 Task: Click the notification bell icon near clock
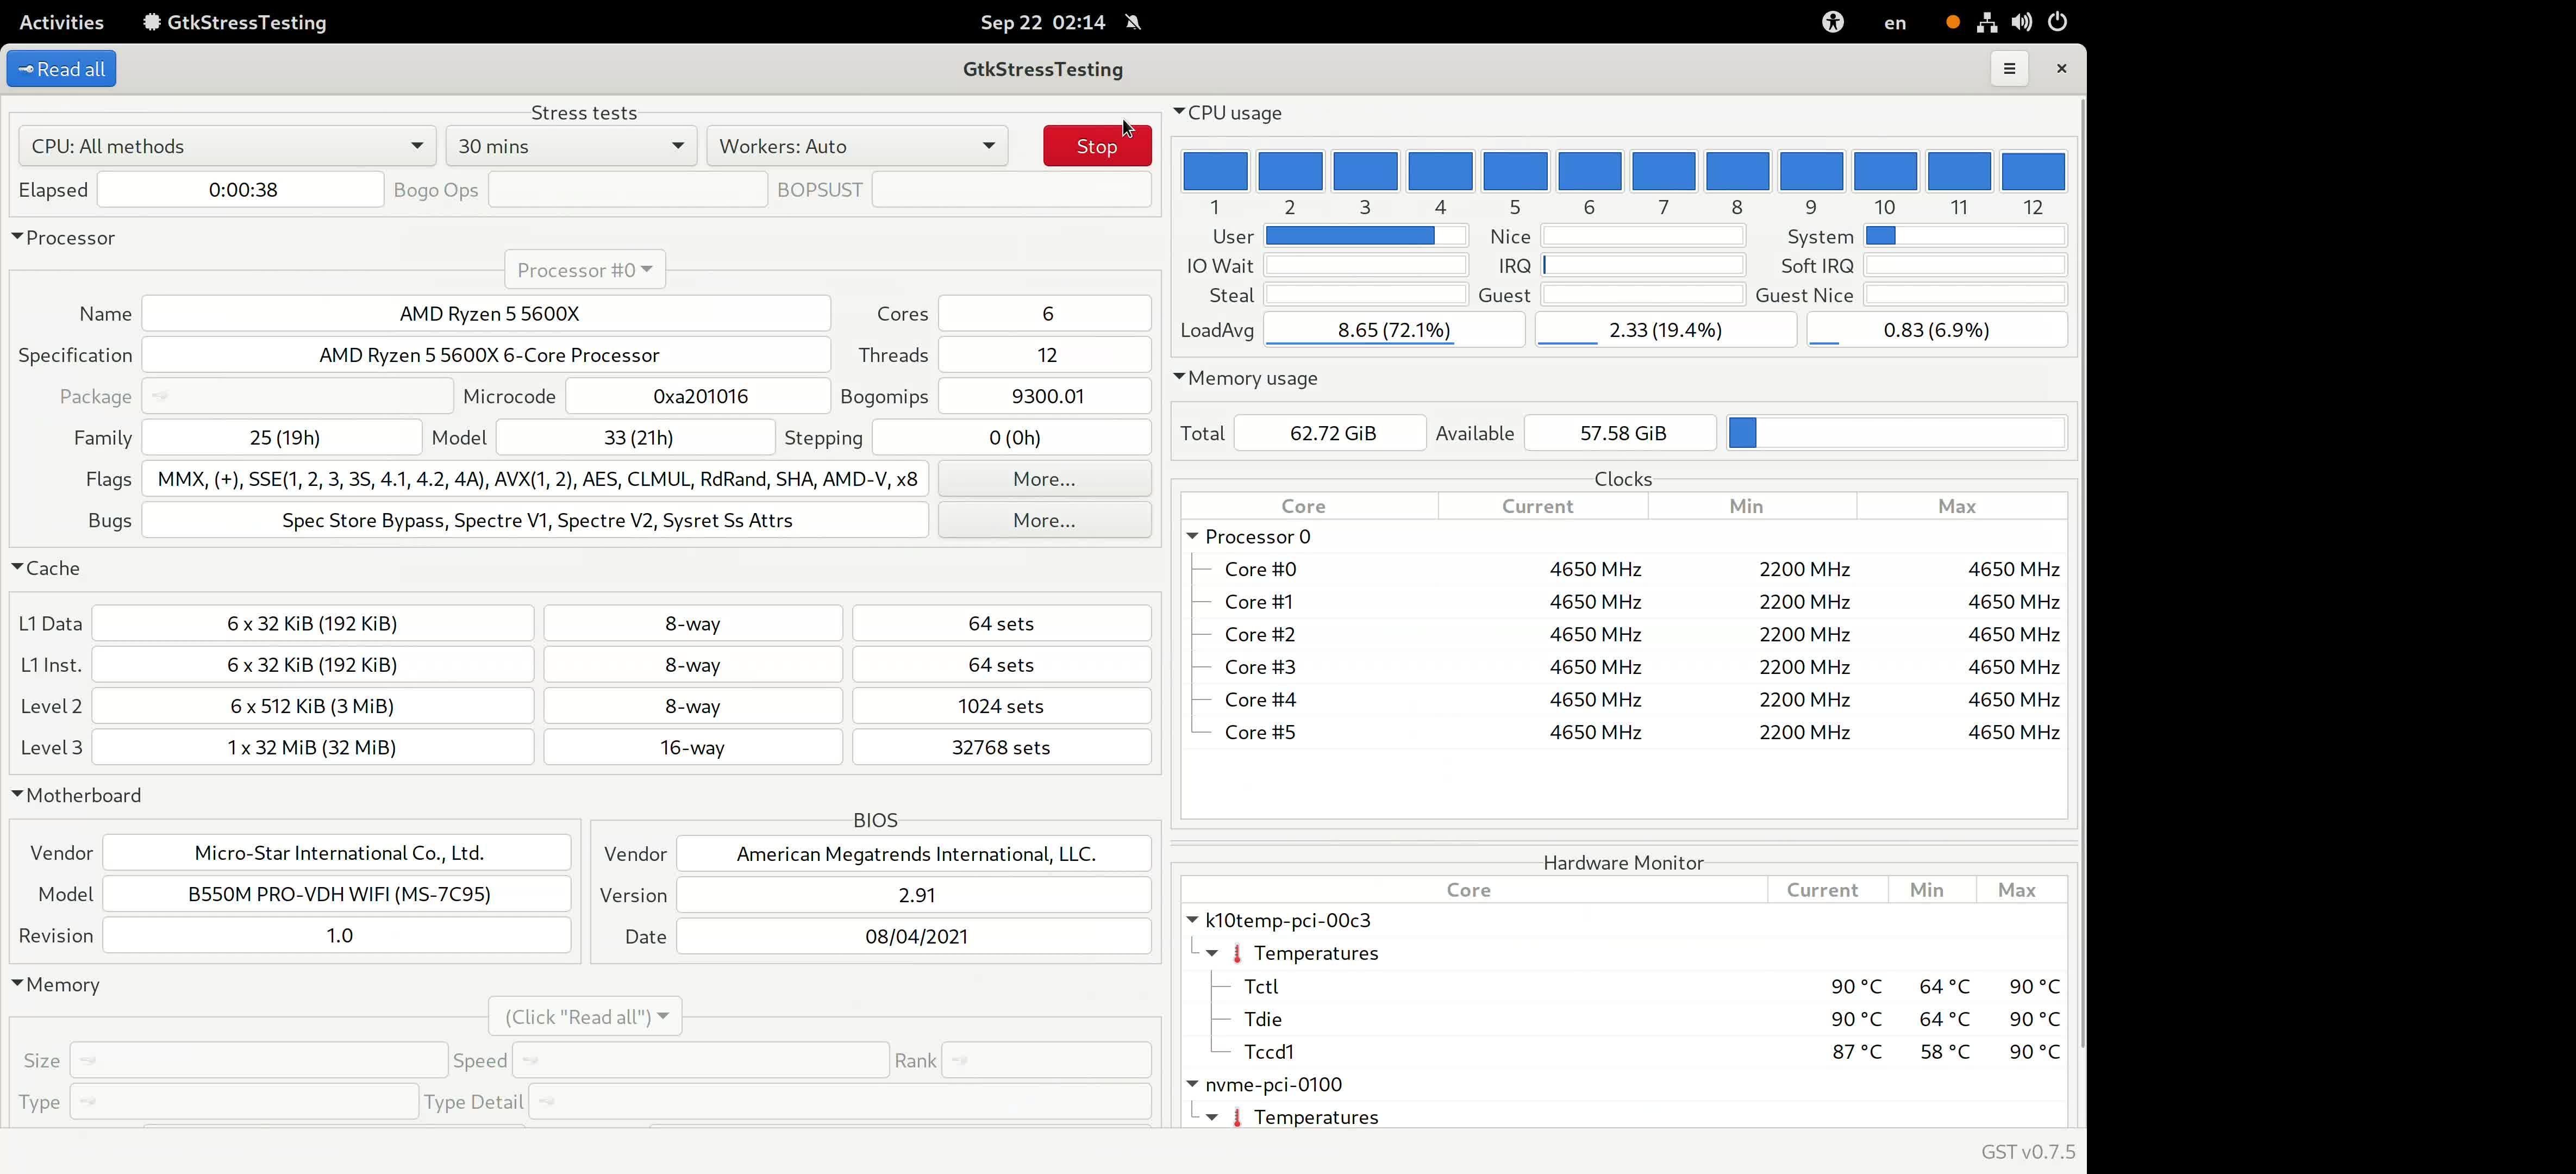[1133, 22]
